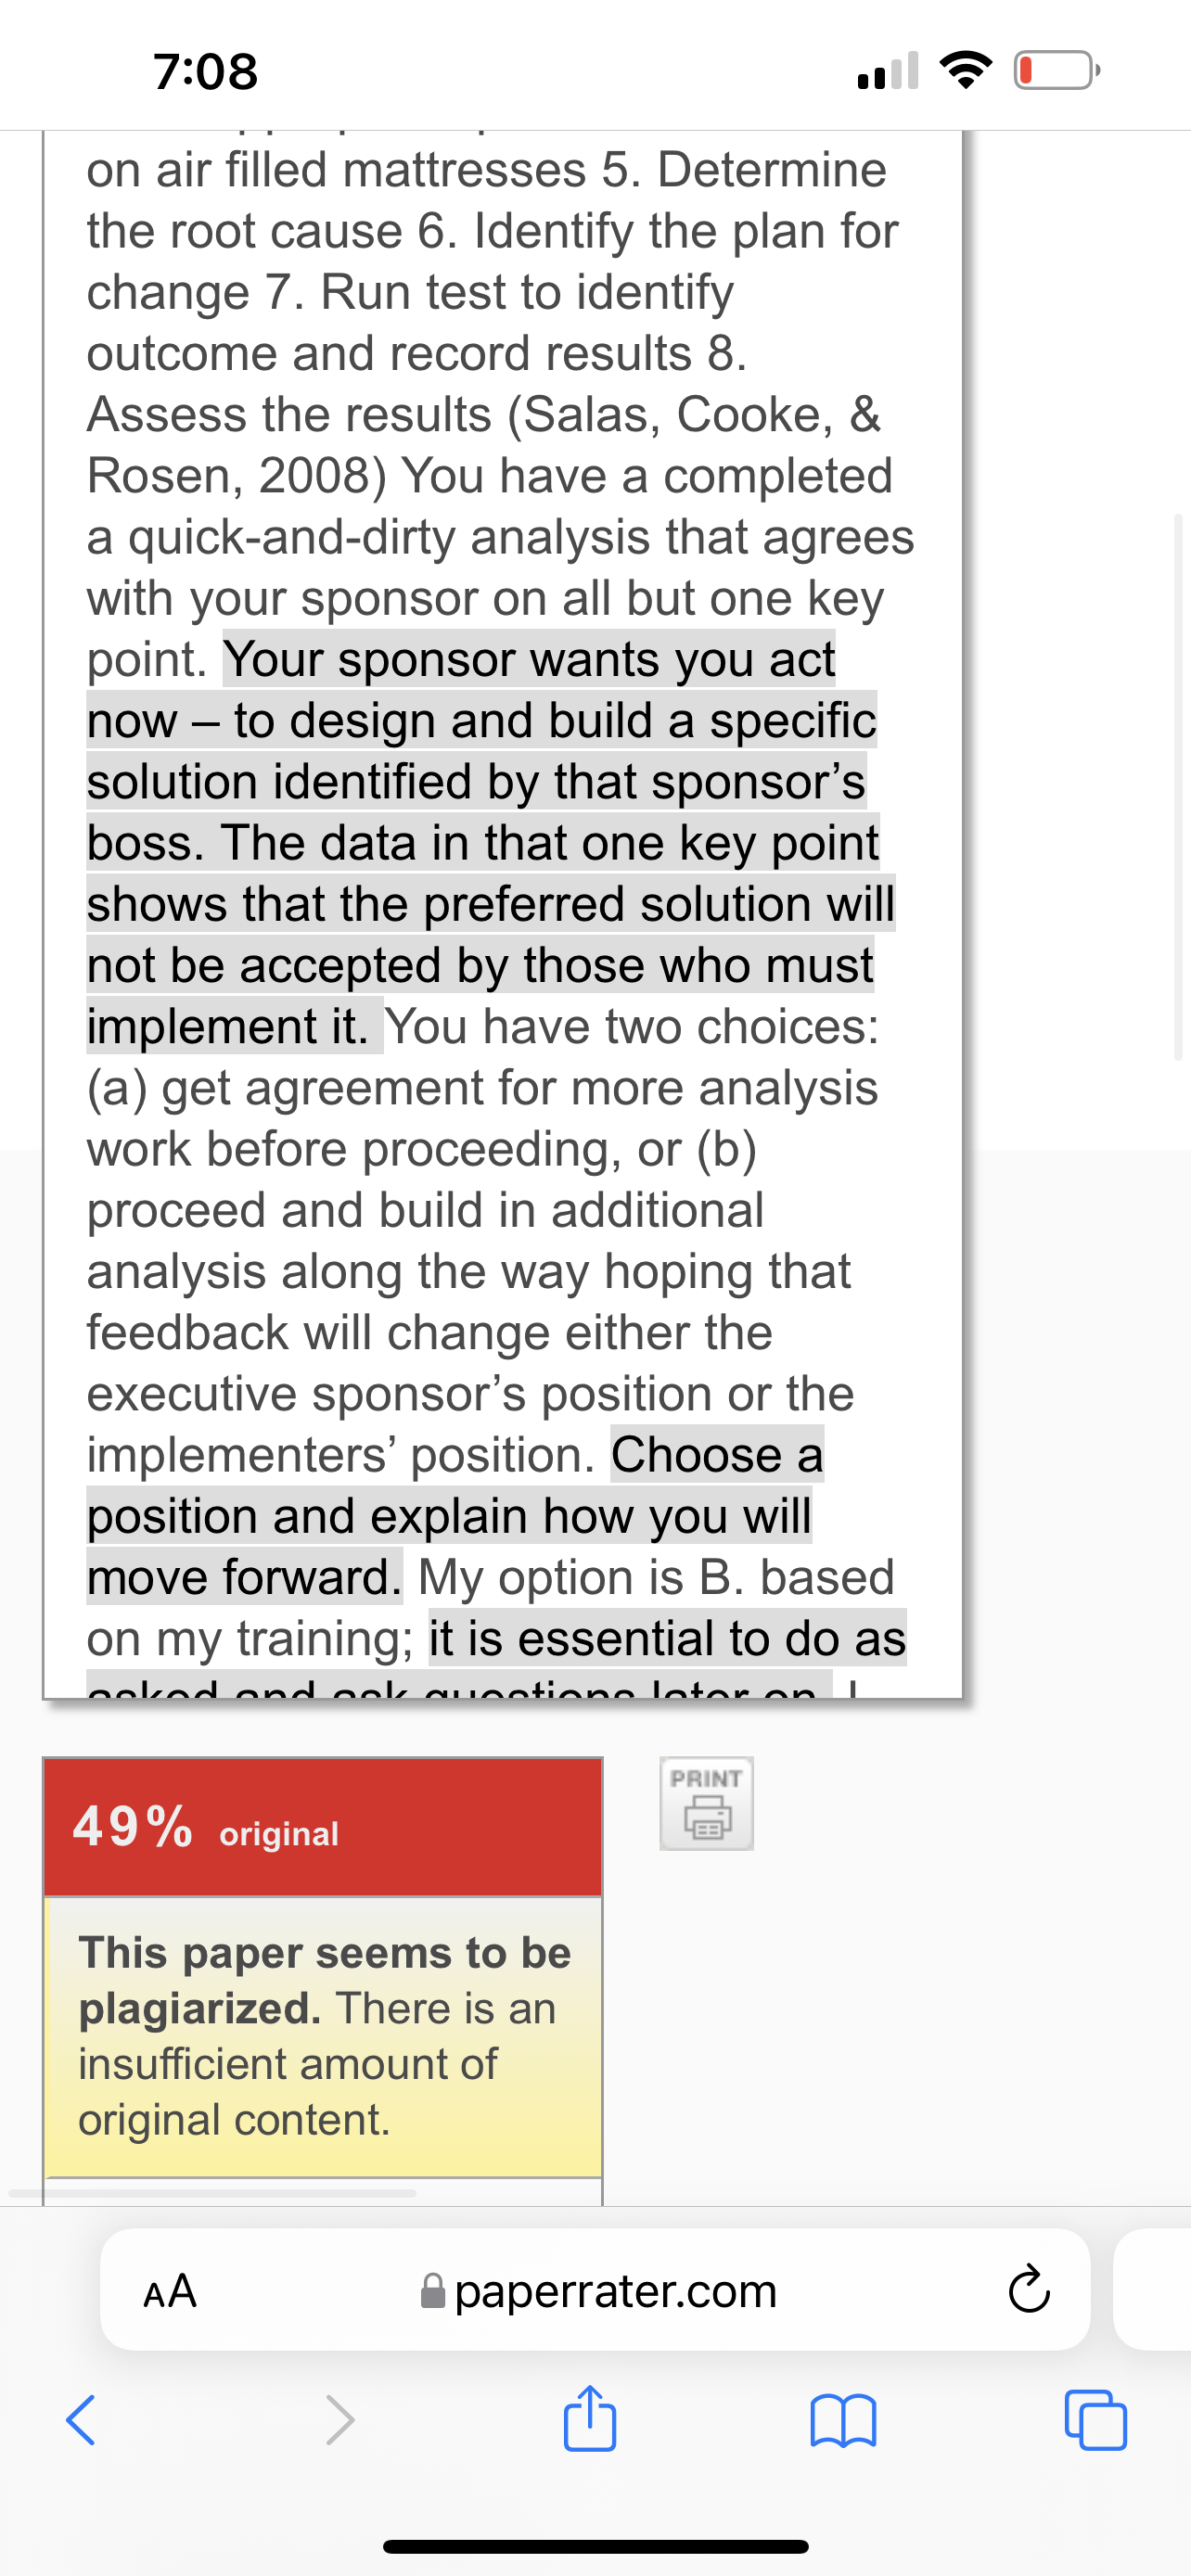Click highlighted passage "Your sponsor wants you act"
Screen dimensions: 1191x2576
pos(529,660)
